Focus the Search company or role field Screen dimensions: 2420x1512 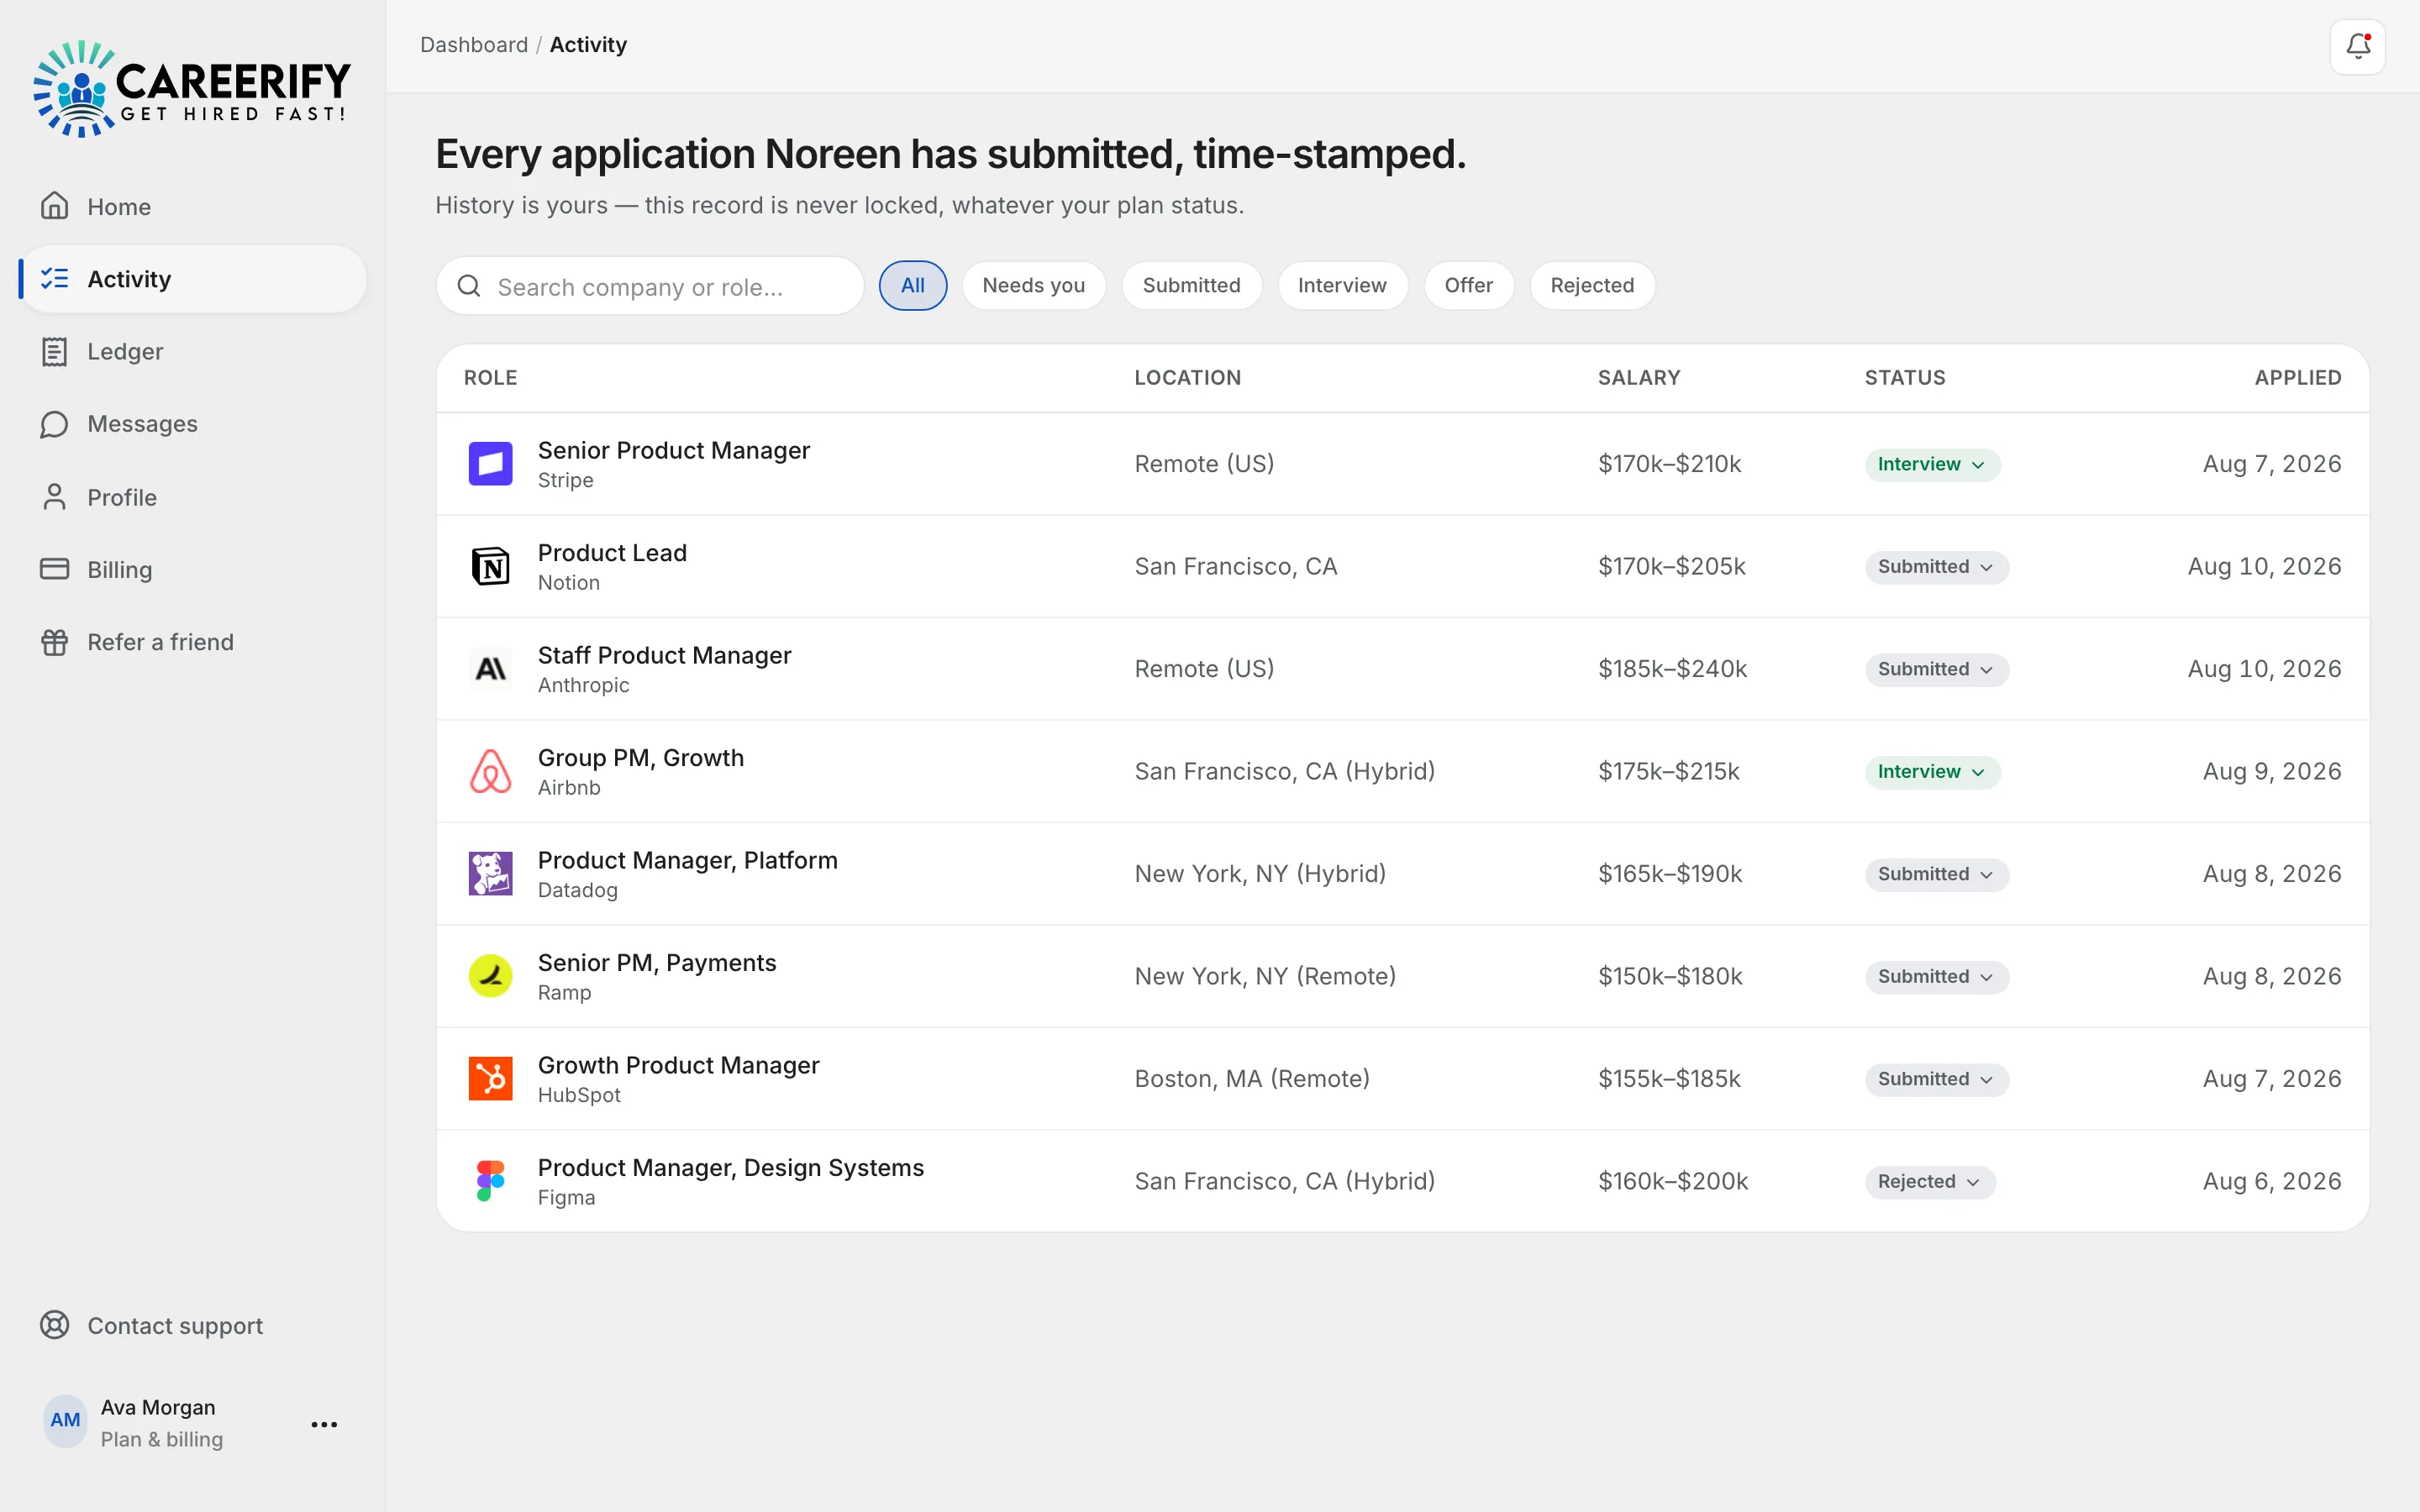[x=650, y=287]
